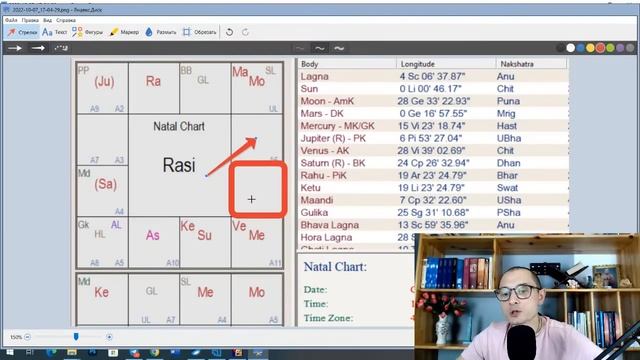Choose the dotted arrow style
The height and width of the screenshot is (360, 640).
(x=61, y=48)
